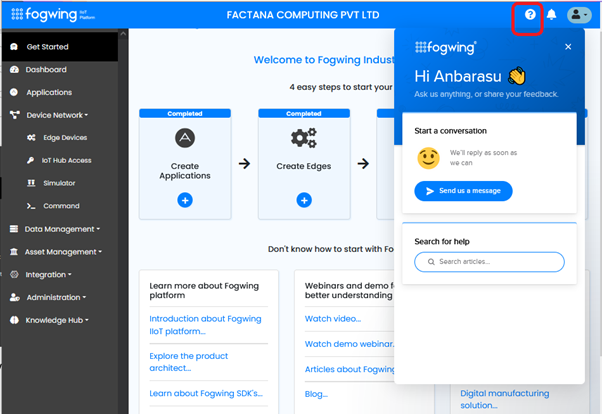
Task: Click the Create Edges gears icon
Action: coord(304,138)
